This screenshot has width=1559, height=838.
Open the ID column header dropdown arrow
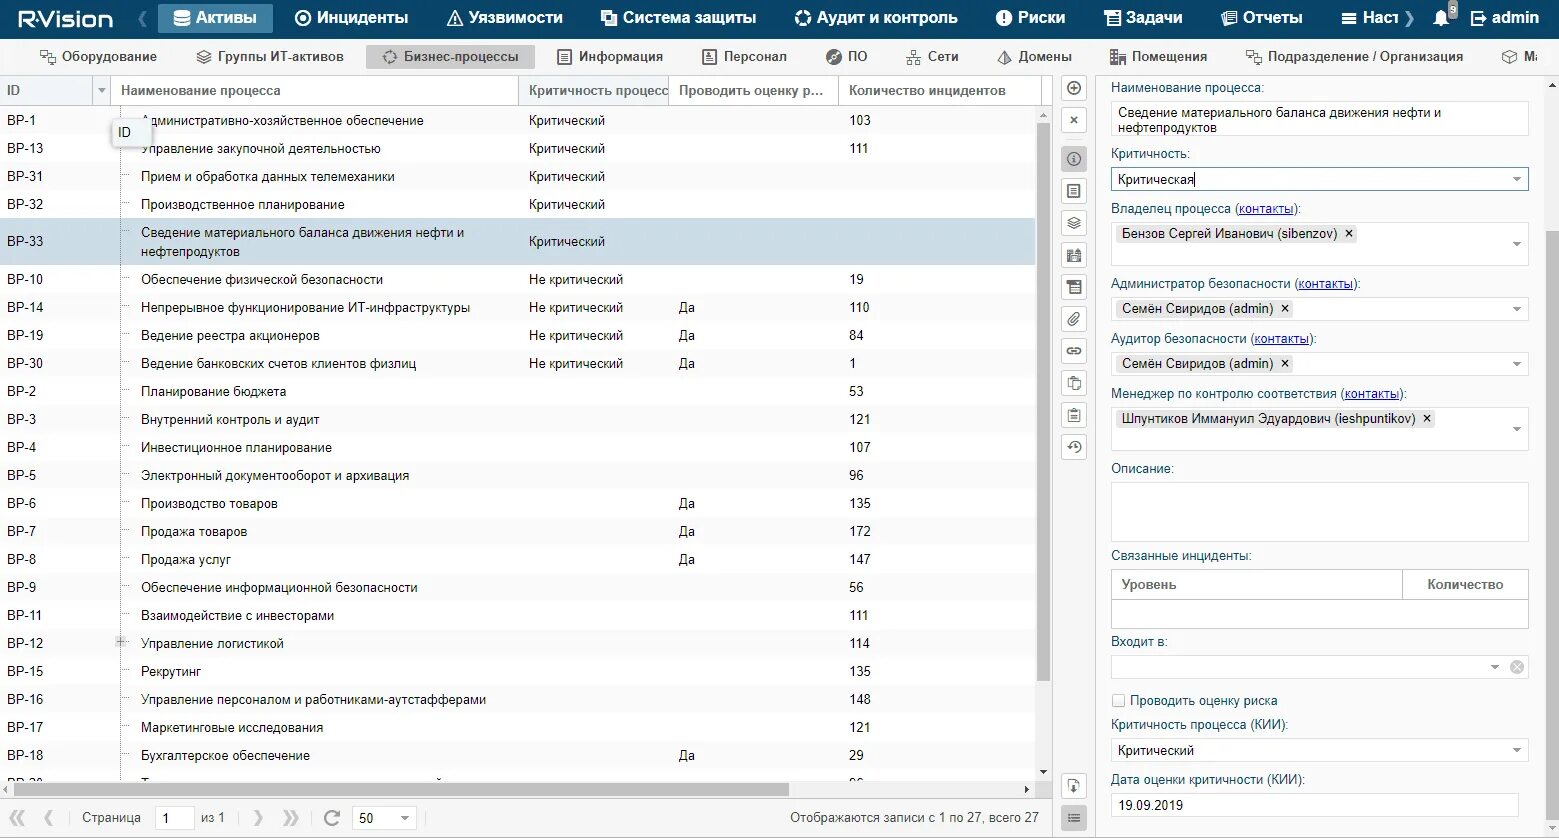pyautogui.click(x=101, y=91)
